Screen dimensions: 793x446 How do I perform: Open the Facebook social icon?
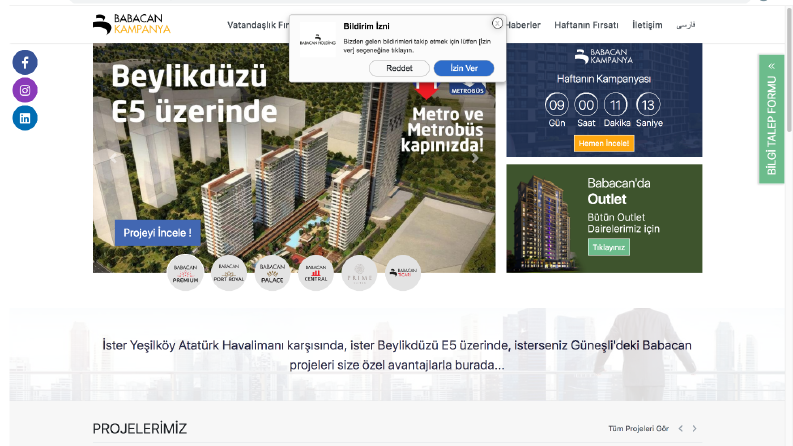coord(25,62)
